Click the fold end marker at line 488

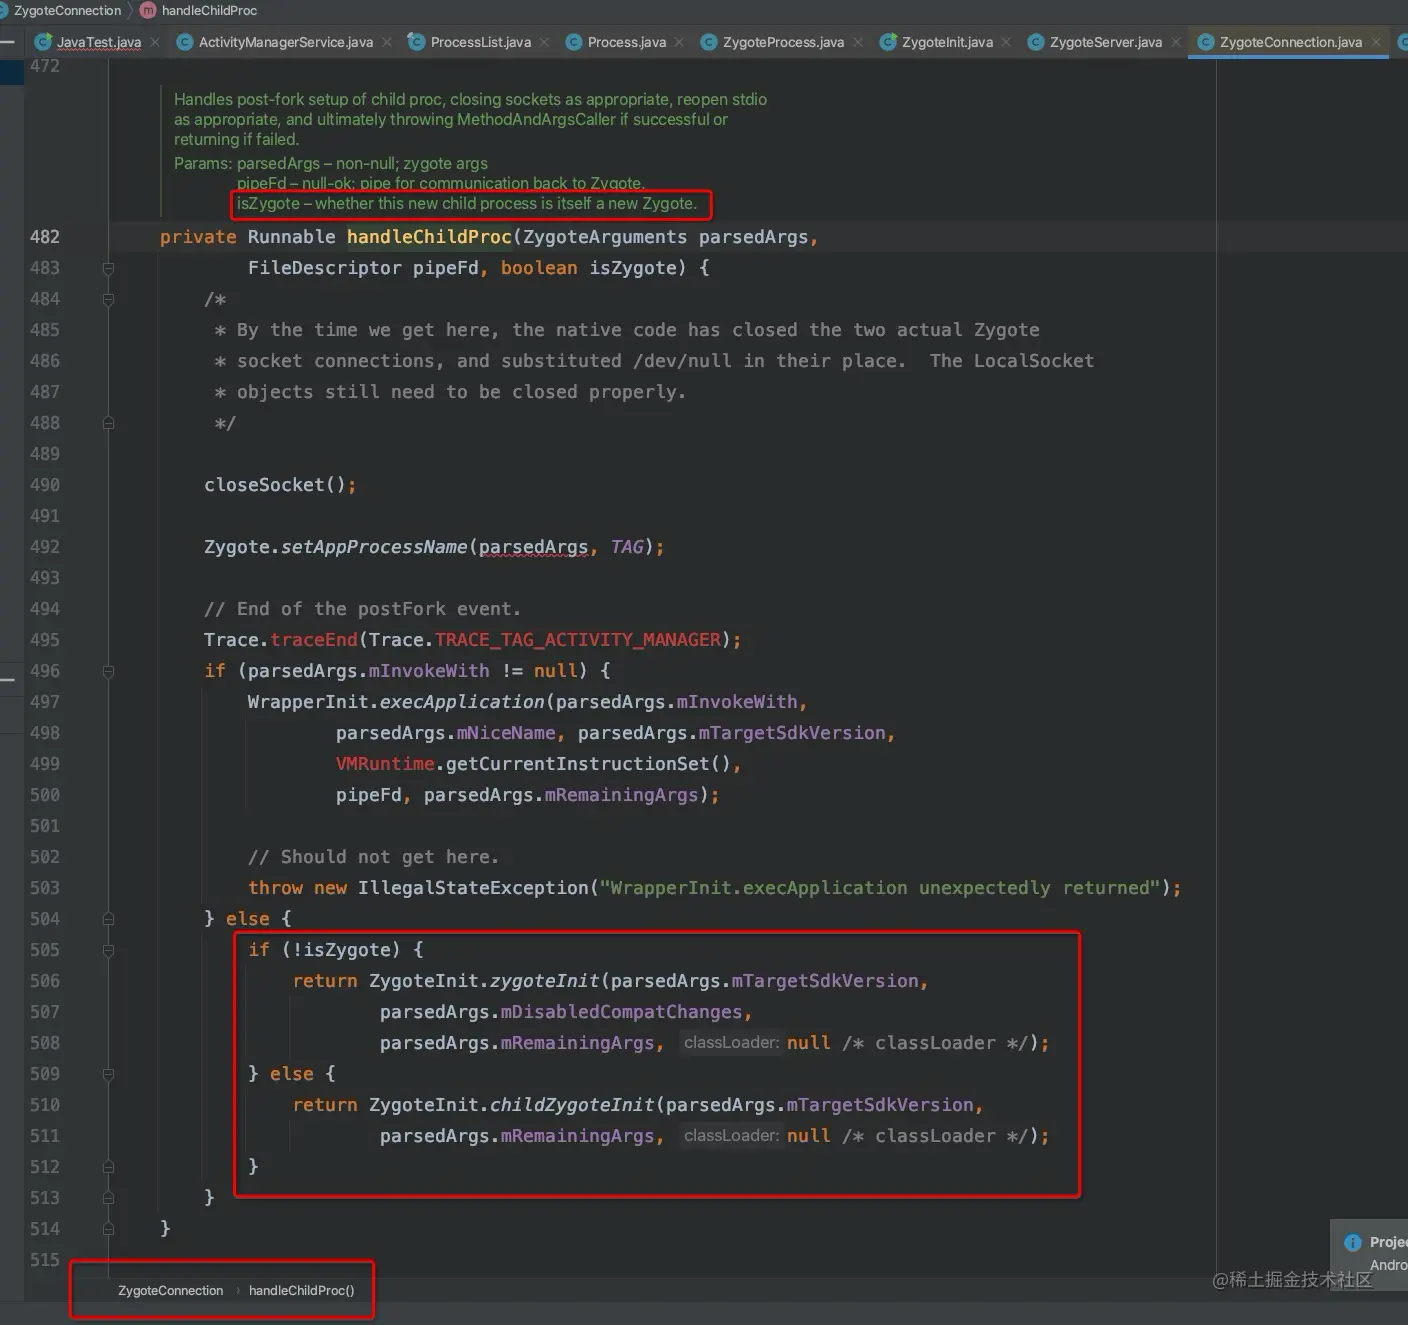tap(108, 423)
